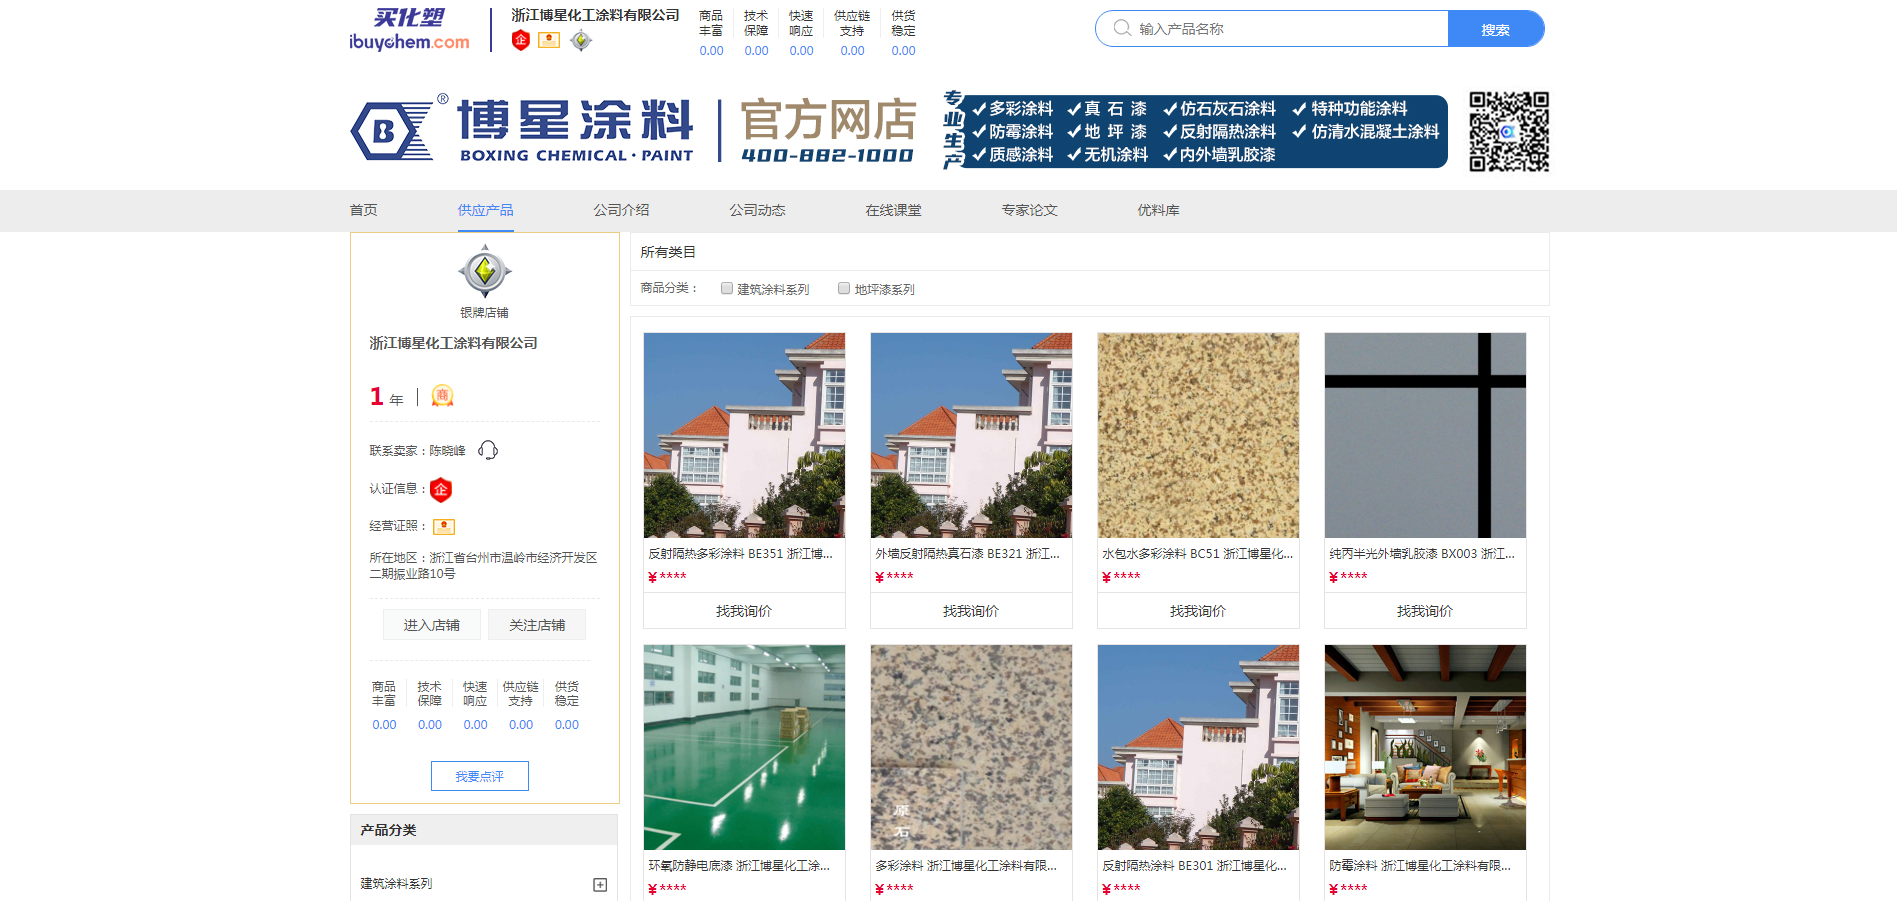Viewport: 1897px width, 901px height.
Task: Click the 400-882-1000 phone number banner
Action: (x=827, y=156)
